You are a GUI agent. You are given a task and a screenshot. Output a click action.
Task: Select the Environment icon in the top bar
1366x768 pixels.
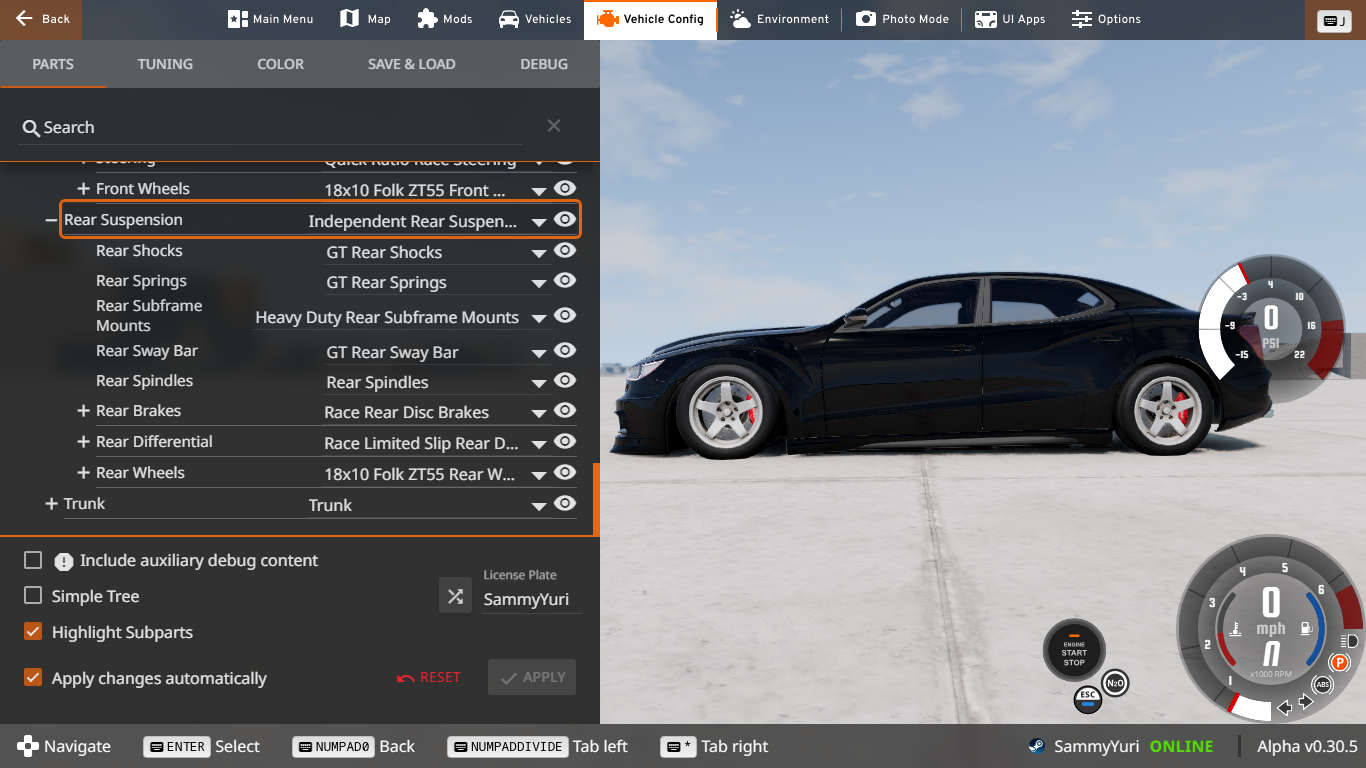click(x=779, y=18)
